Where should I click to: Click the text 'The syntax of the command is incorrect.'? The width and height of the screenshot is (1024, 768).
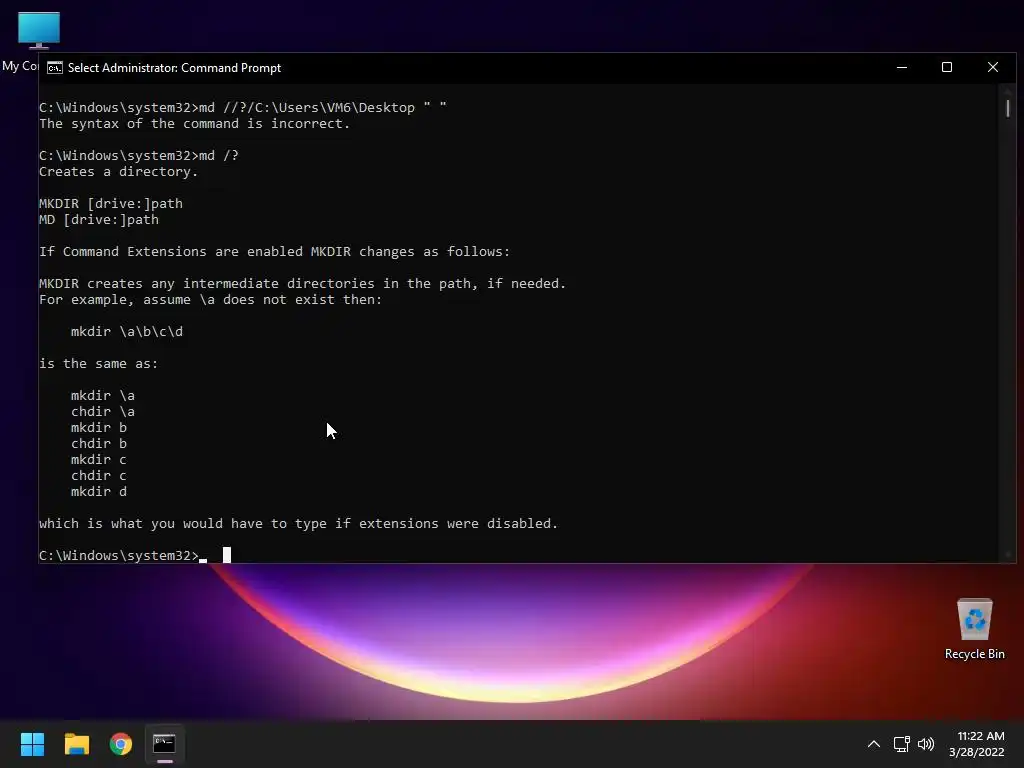195,123
